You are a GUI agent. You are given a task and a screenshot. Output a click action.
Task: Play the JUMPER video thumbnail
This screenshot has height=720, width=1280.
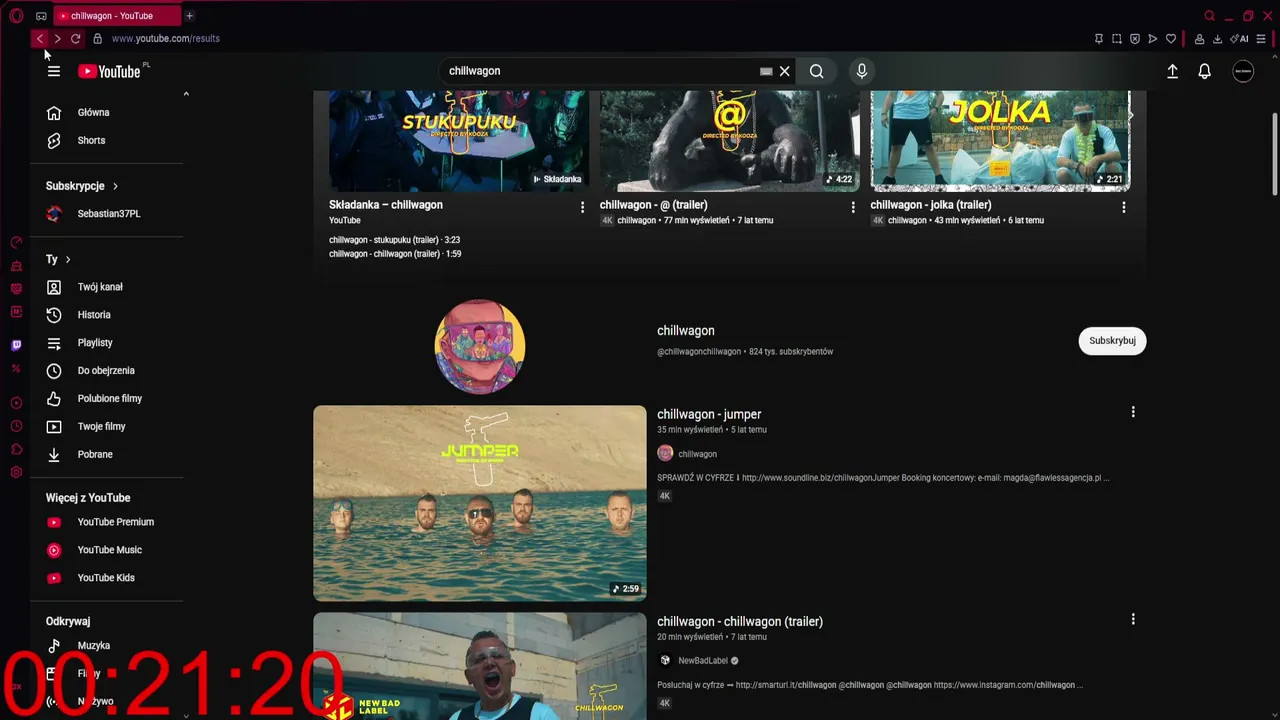[x=480, y=503]
